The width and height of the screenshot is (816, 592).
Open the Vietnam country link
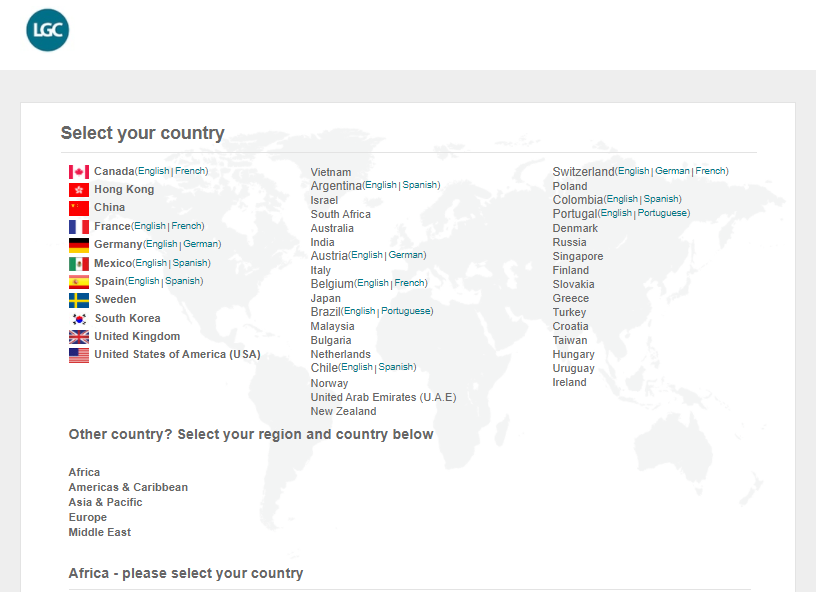[331, 172]
